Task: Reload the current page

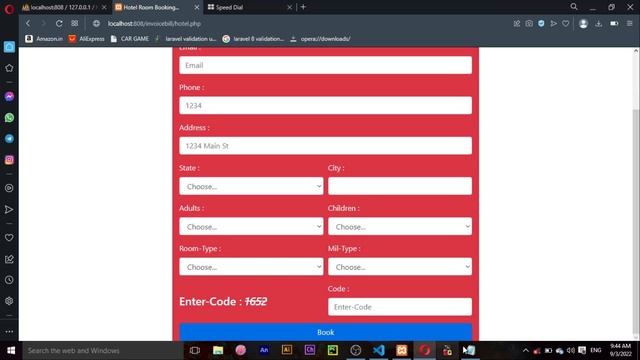Action: pos(59,23)
